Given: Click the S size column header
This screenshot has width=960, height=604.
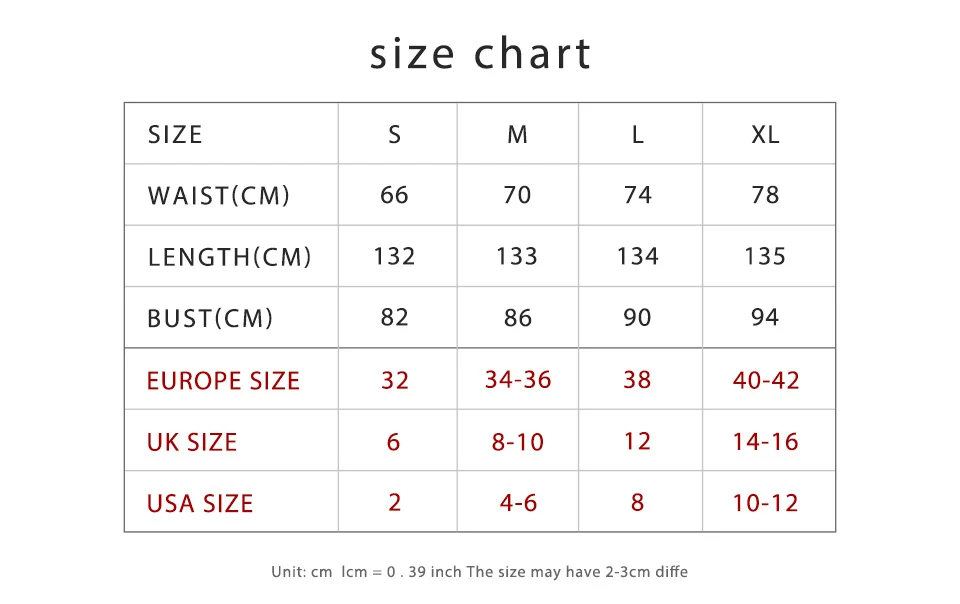Looking at the screenshot, I should (x=394, y=135).
